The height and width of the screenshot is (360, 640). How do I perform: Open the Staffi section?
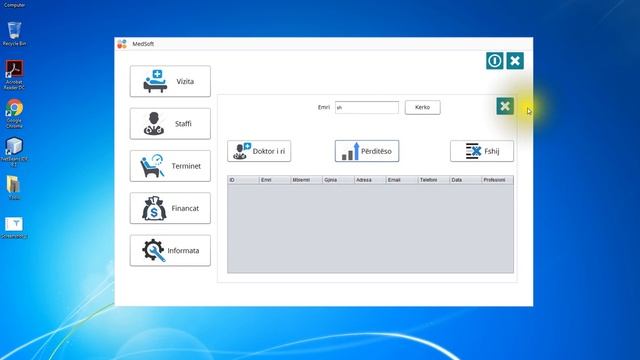click(170, 124)
